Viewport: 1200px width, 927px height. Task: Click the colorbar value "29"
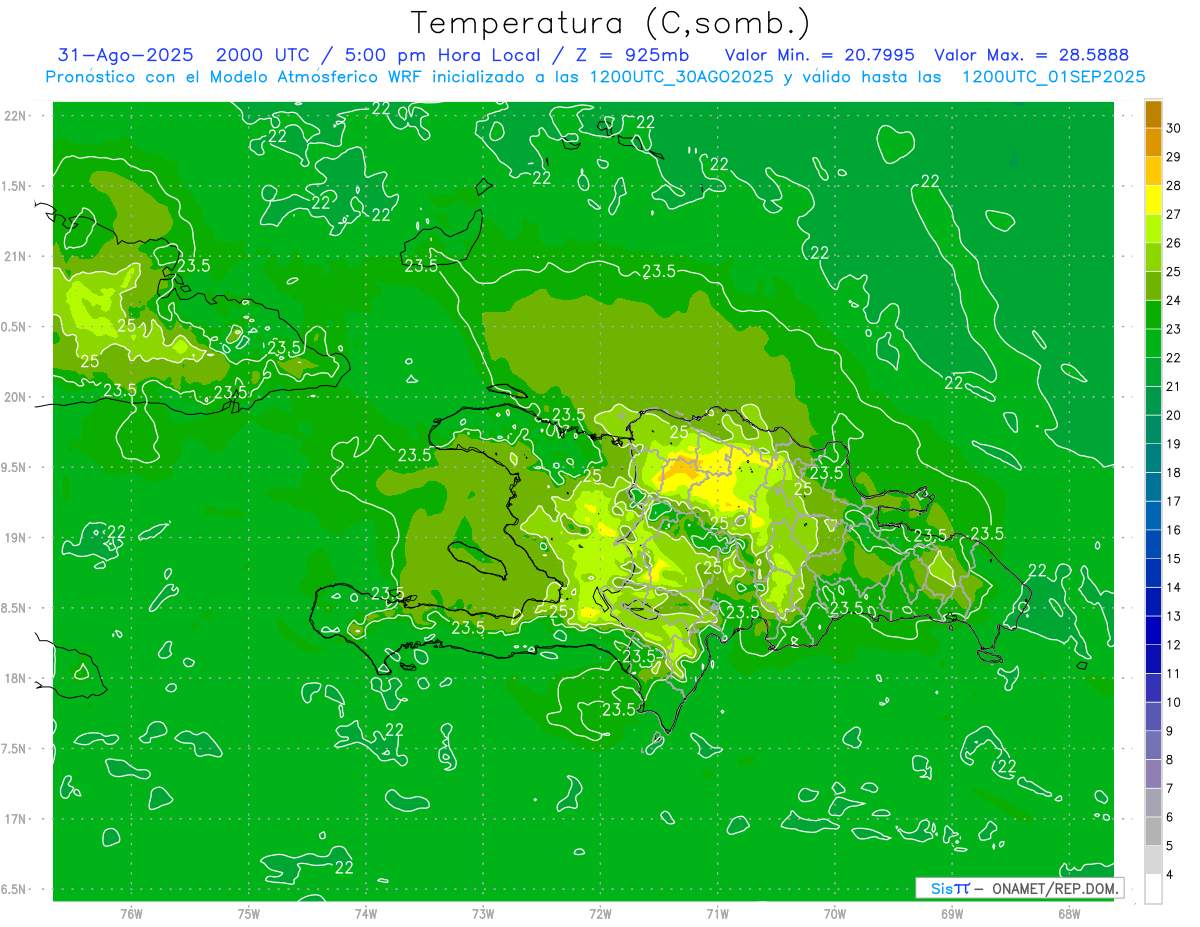[1174, 157]
